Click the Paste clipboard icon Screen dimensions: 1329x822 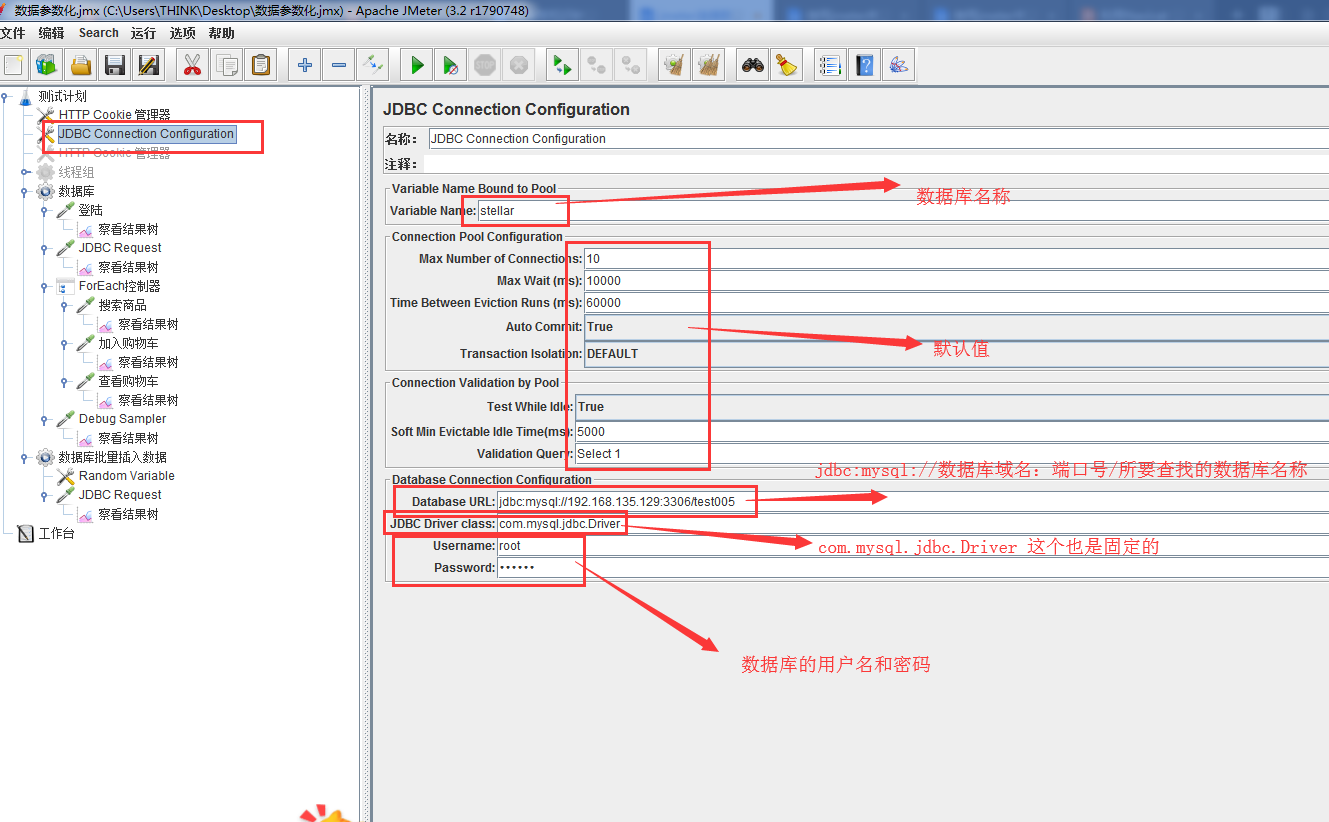click(x=261, y=66)
